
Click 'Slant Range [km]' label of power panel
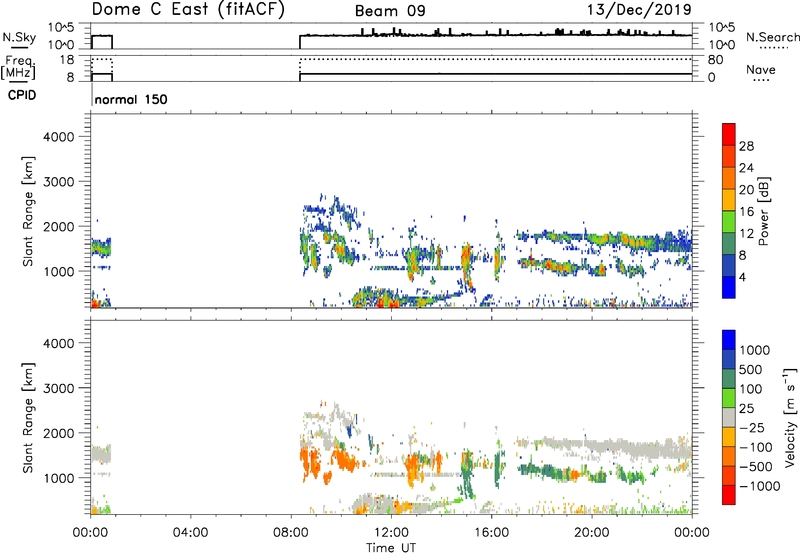pos(28,211)
